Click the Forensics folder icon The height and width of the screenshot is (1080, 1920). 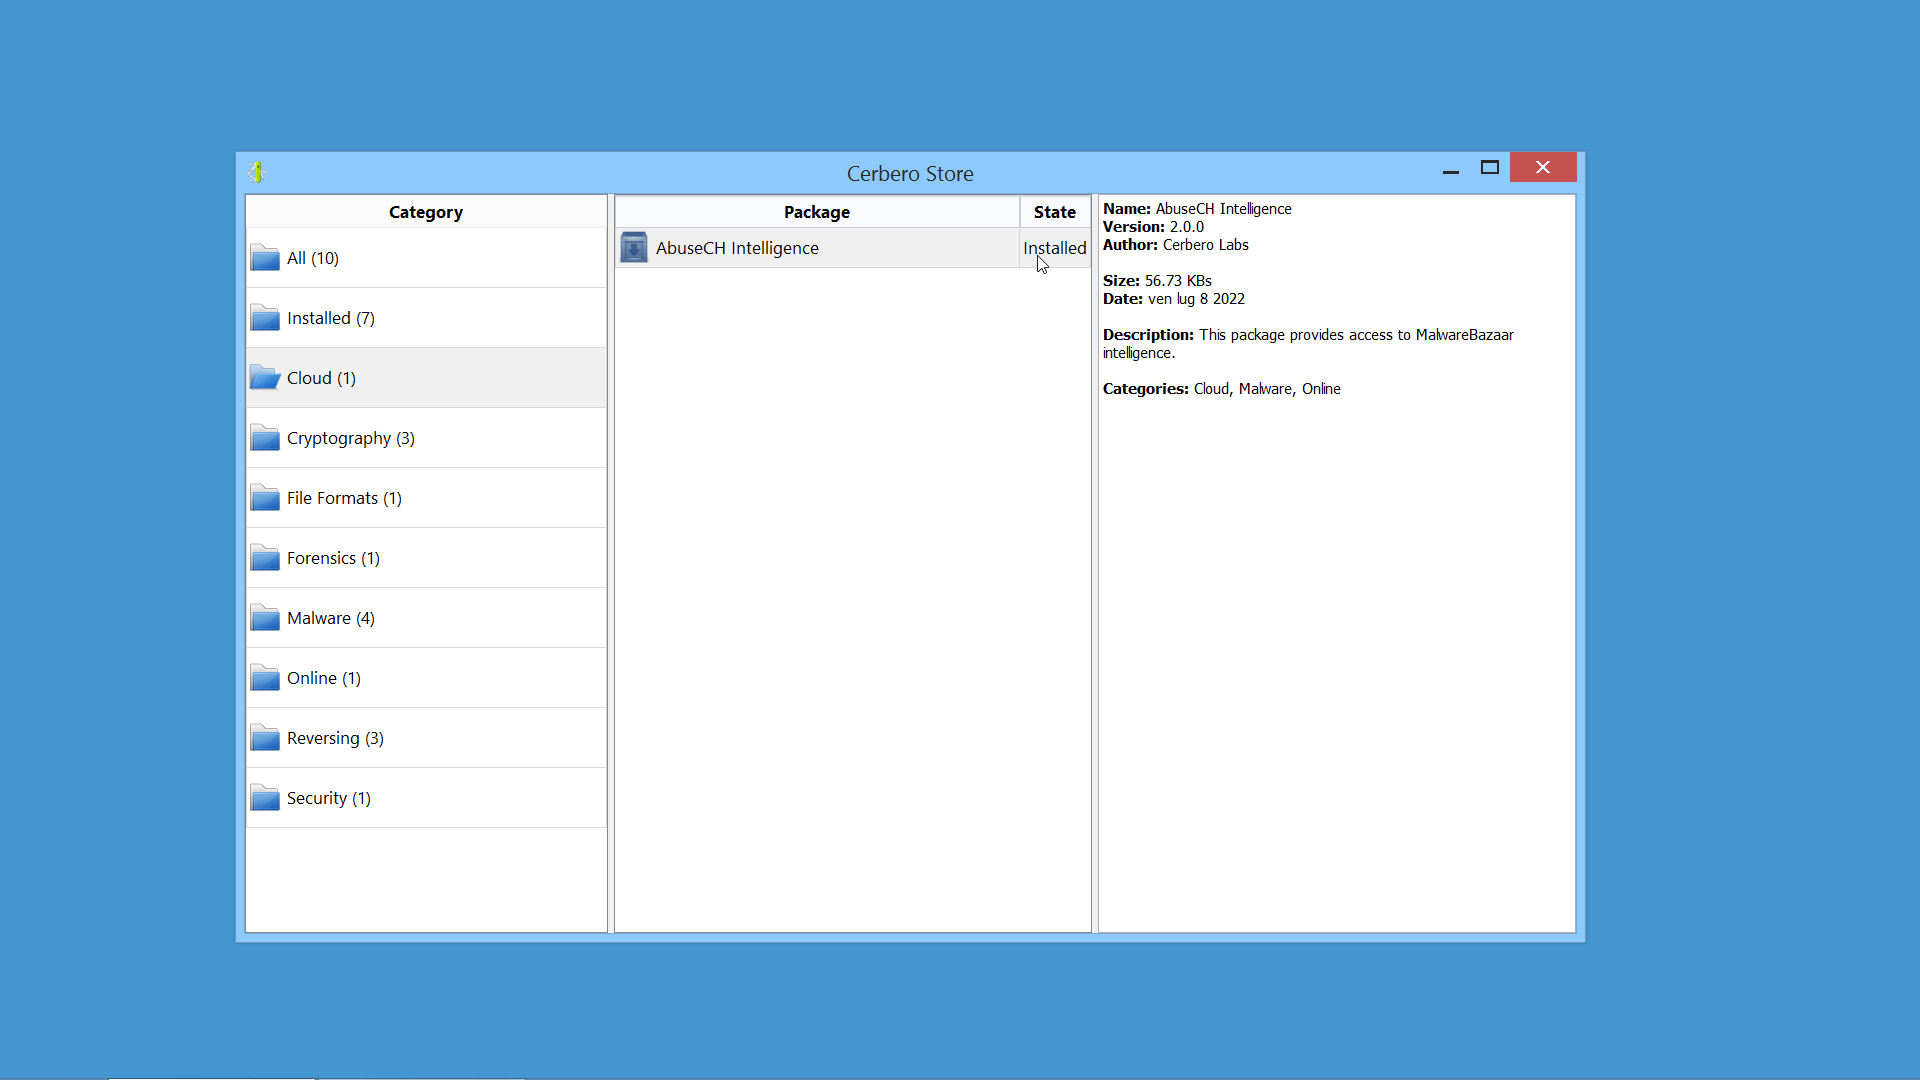click(x=265, y=558)
